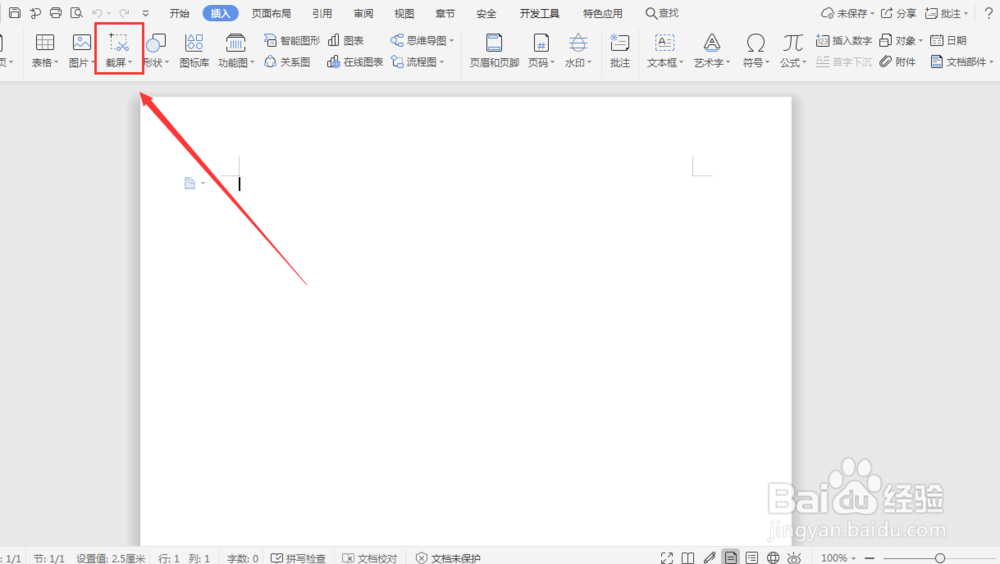This screenshot has height=564, width=1000.
Task: Go to the 审阅 tab
Action: [x=364, y=13]
